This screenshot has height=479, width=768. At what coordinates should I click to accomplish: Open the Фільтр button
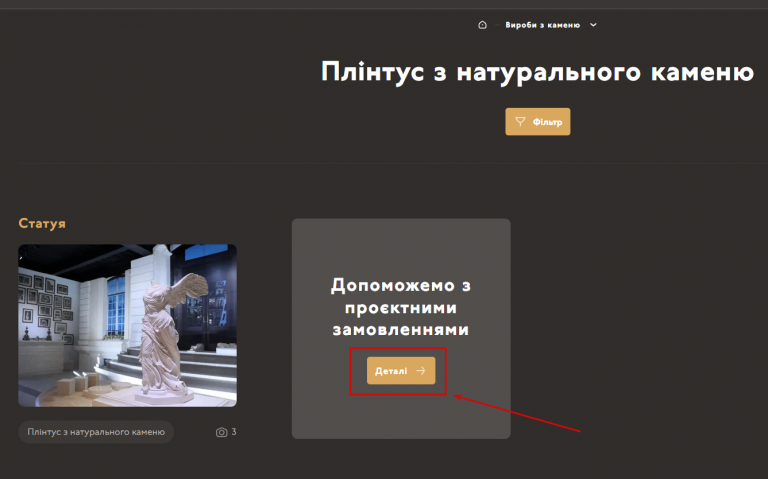[x=538, y=121]
